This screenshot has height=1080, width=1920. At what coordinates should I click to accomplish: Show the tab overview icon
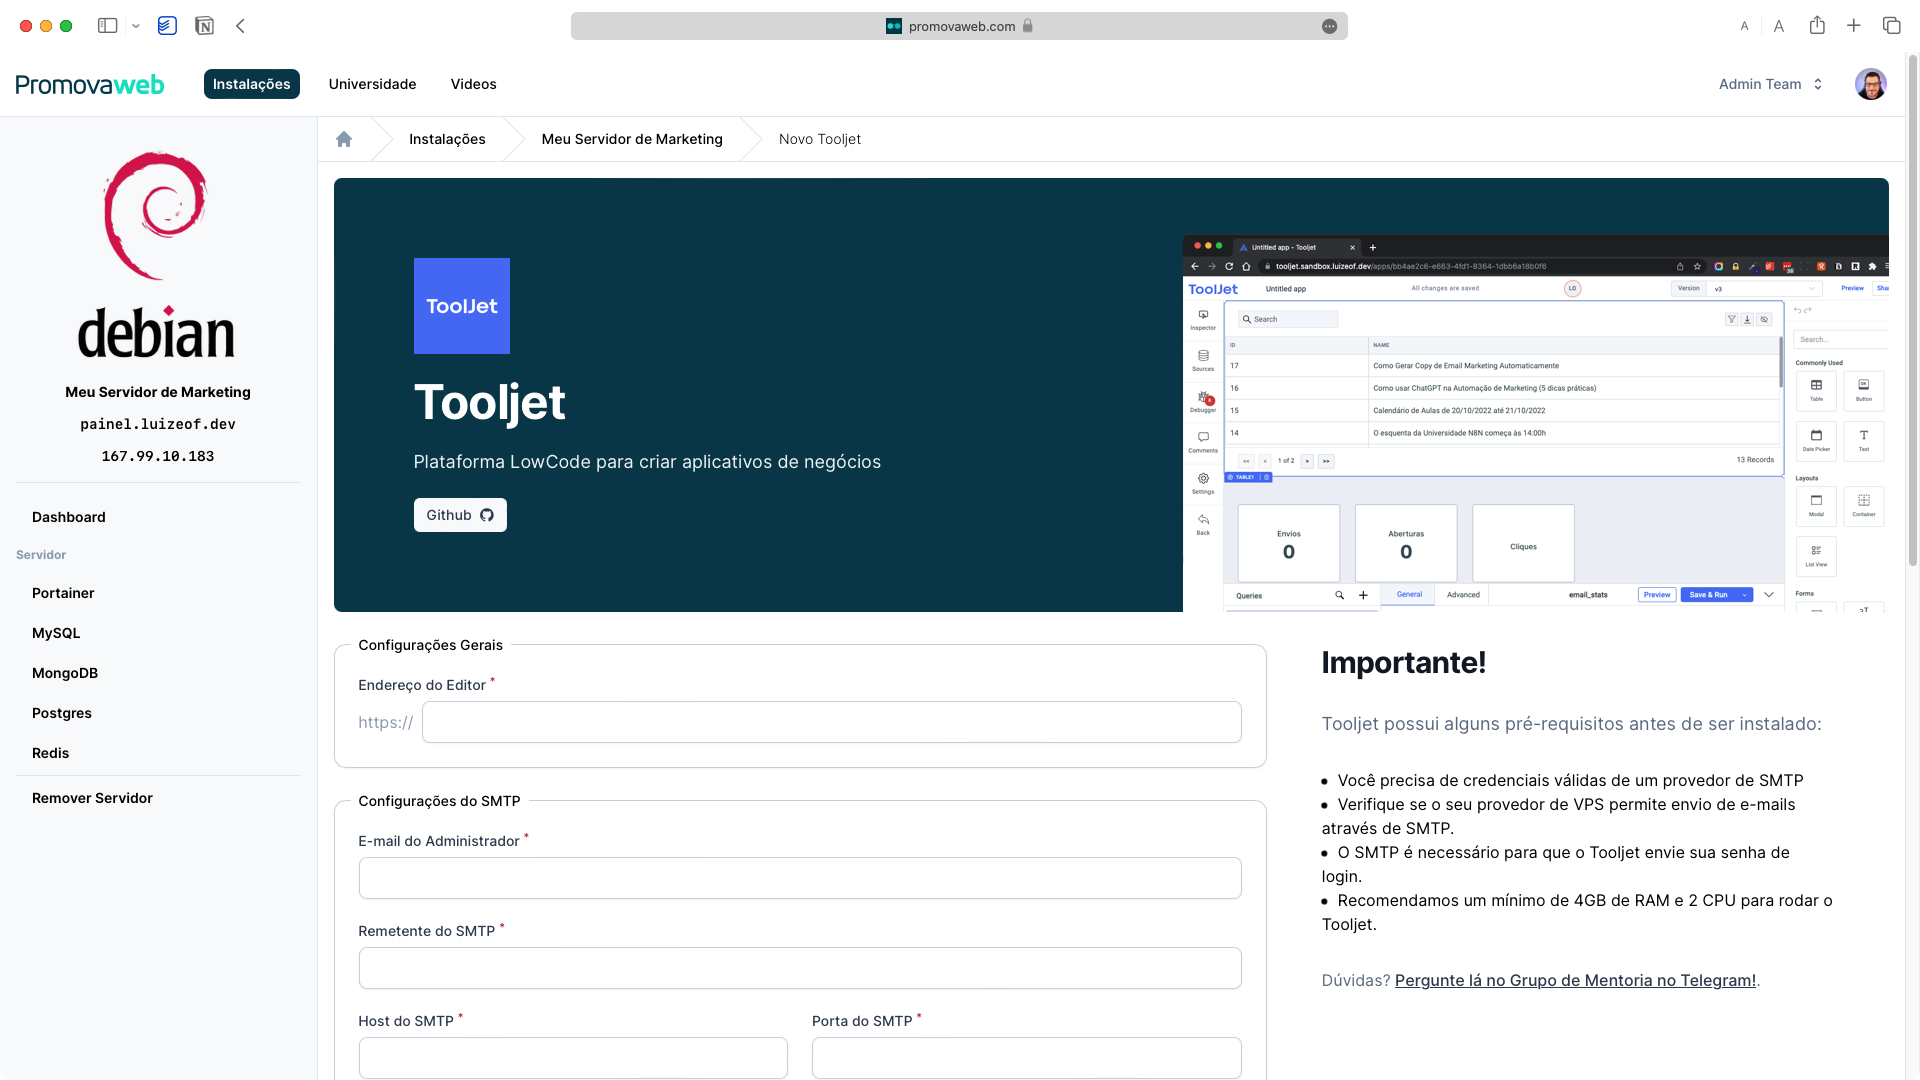pyautogui.click(x=1891, y=26)
